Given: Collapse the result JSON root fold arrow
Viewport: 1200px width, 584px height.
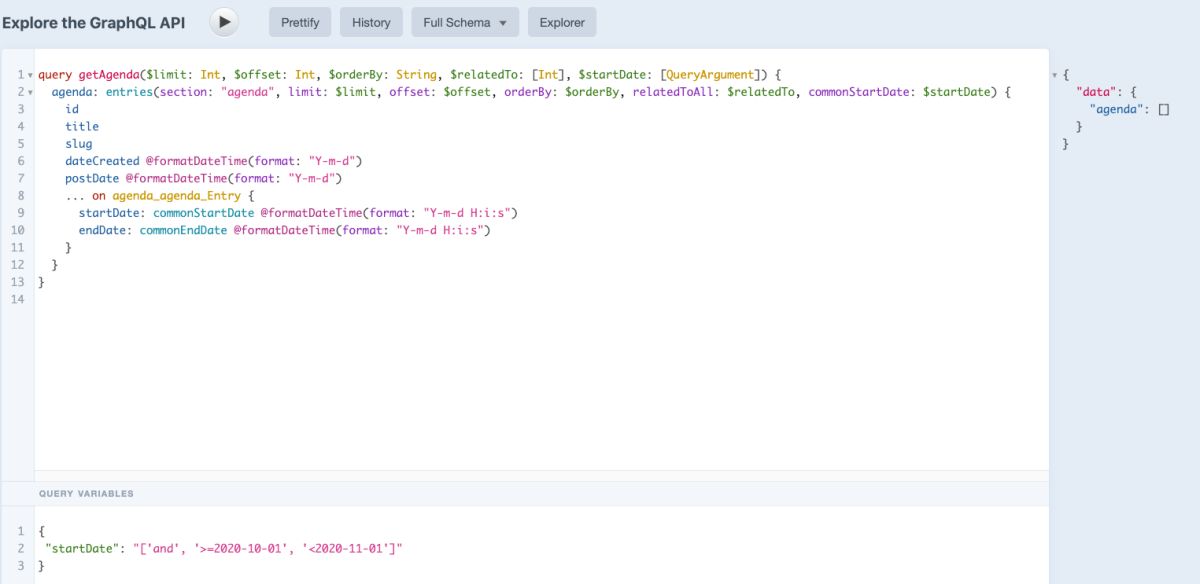Looking at the screenshot, I should pos(1054,76).
